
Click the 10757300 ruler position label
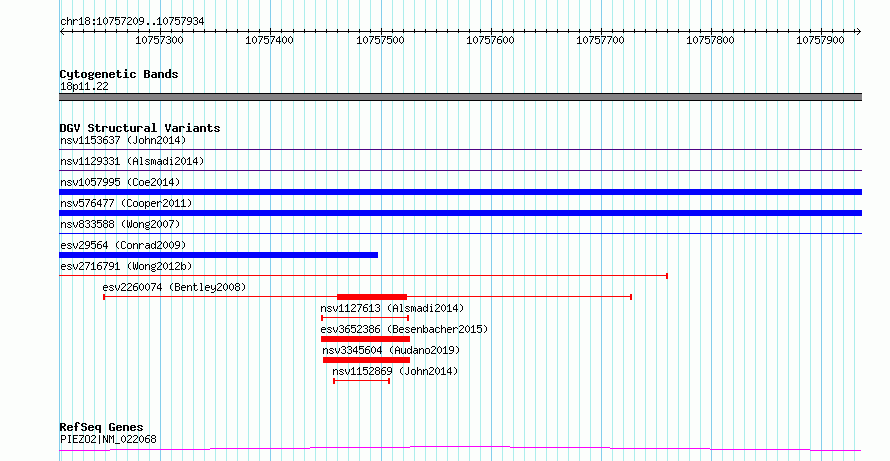pyautogui.click(x=159, y=40)
